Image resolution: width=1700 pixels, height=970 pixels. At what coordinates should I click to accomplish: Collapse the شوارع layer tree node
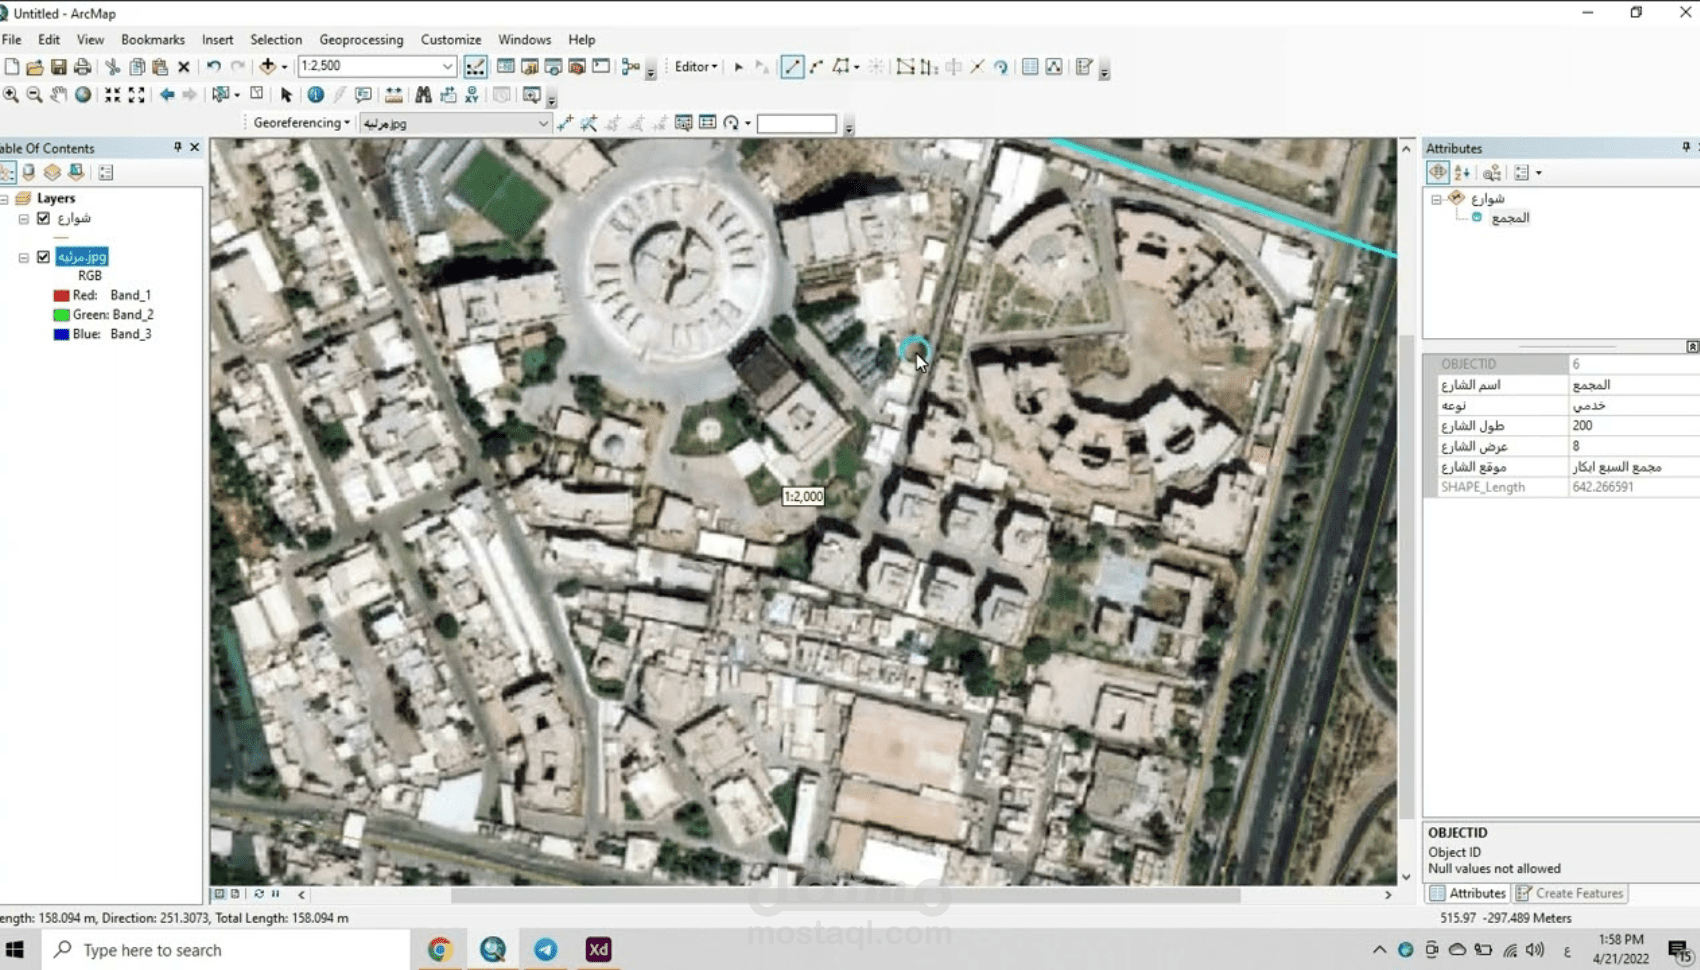[23, 219]
